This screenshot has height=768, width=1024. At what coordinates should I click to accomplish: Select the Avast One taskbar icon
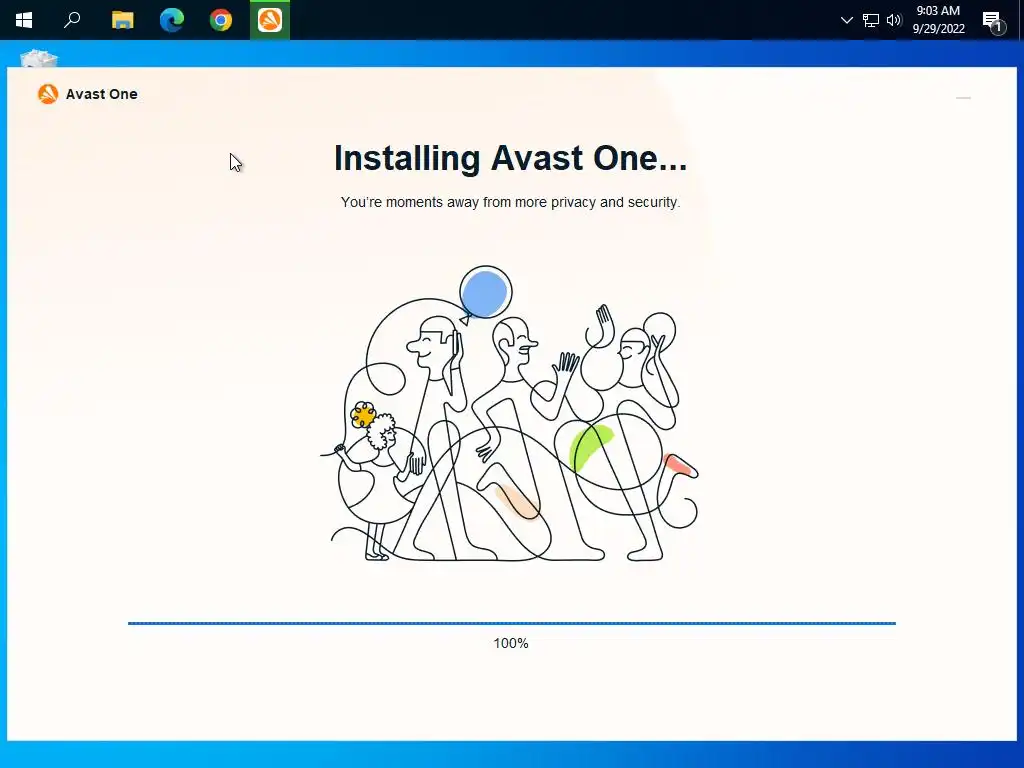(270, 20)
